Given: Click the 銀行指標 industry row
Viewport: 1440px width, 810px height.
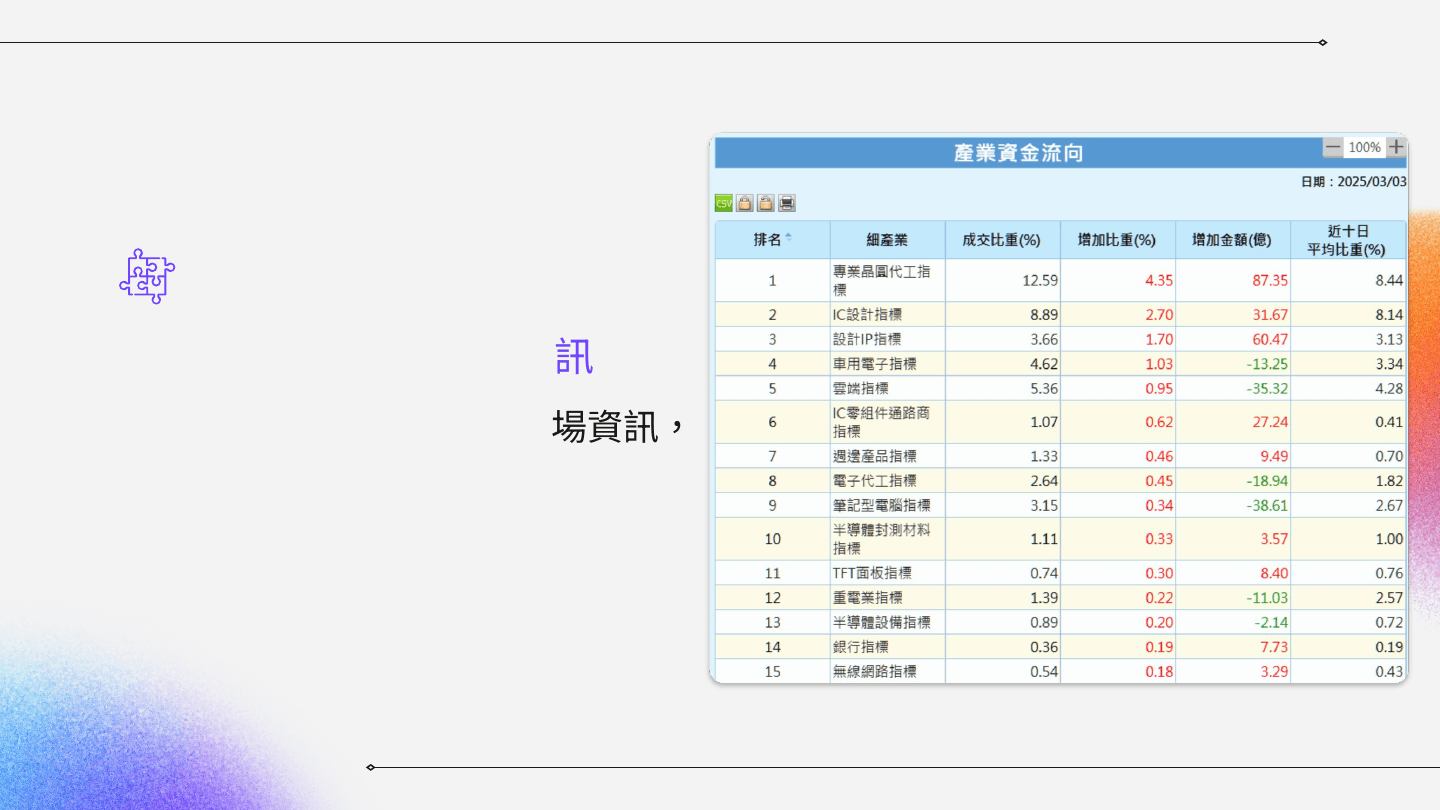Looking at the screenshot, I should pyautogui.click(x=860, y=647).
